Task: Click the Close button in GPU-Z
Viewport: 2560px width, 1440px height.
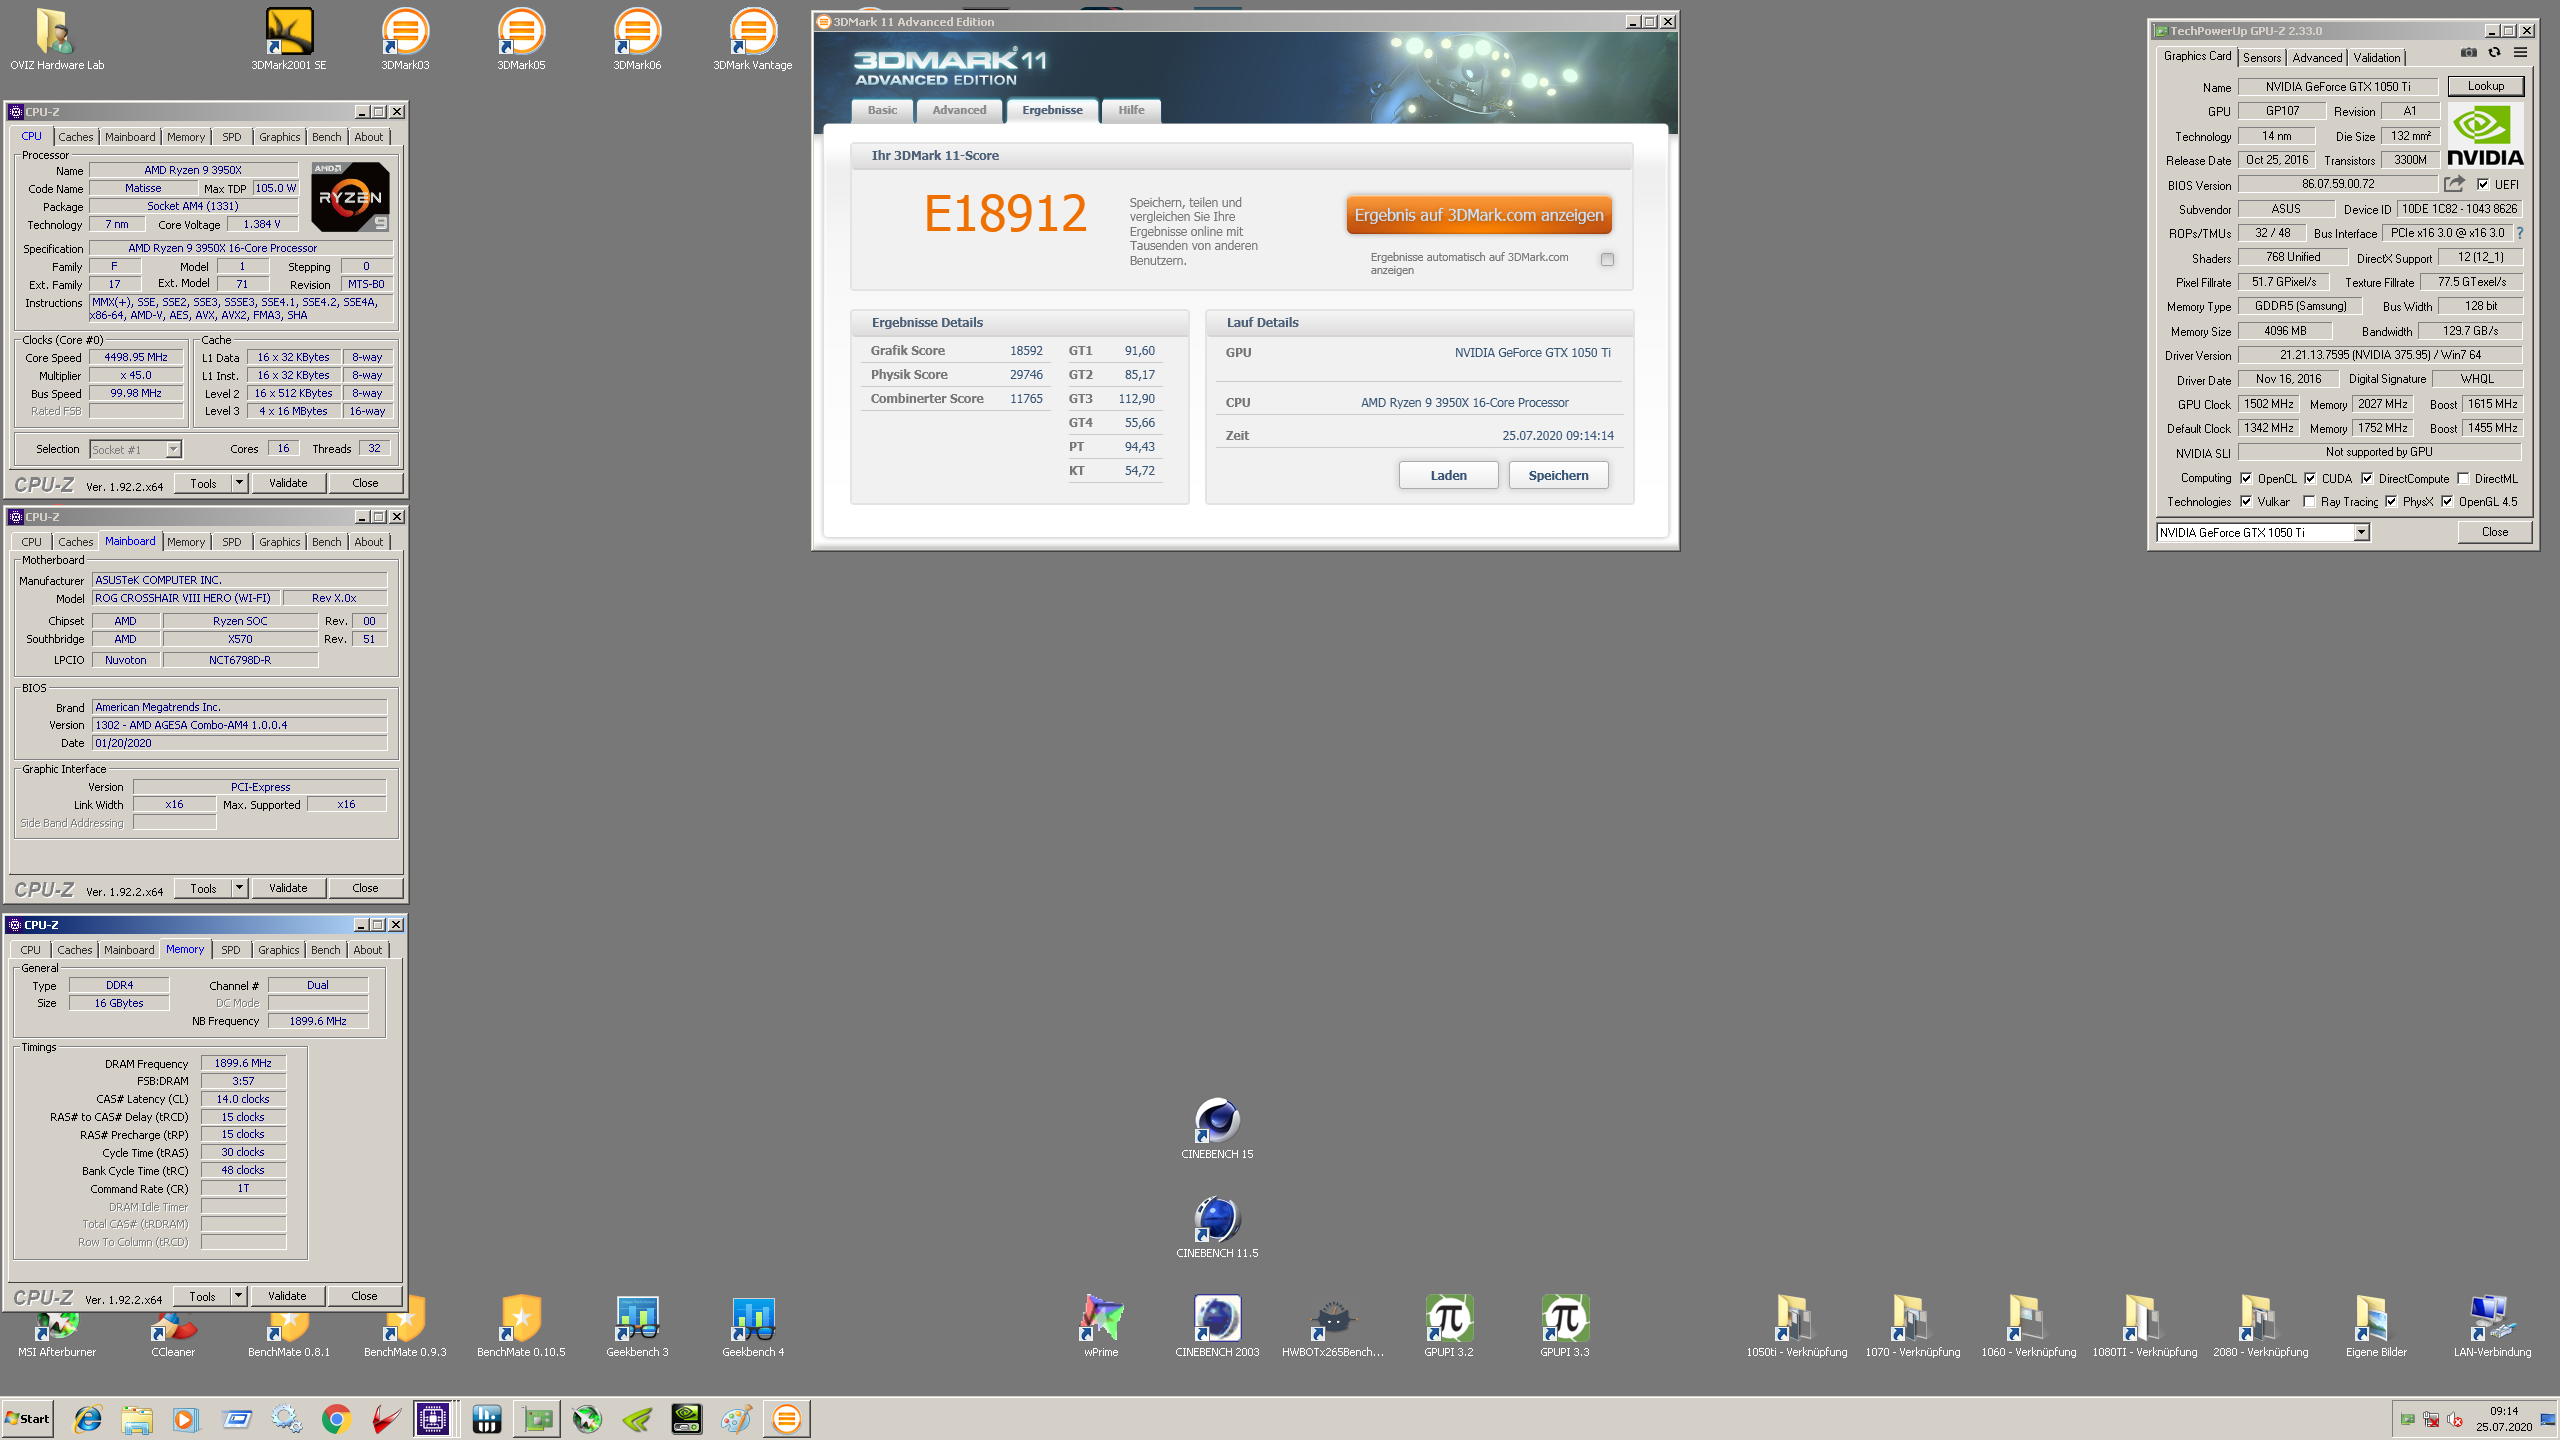Action: pyautogui.click(x=2494, y=532)
